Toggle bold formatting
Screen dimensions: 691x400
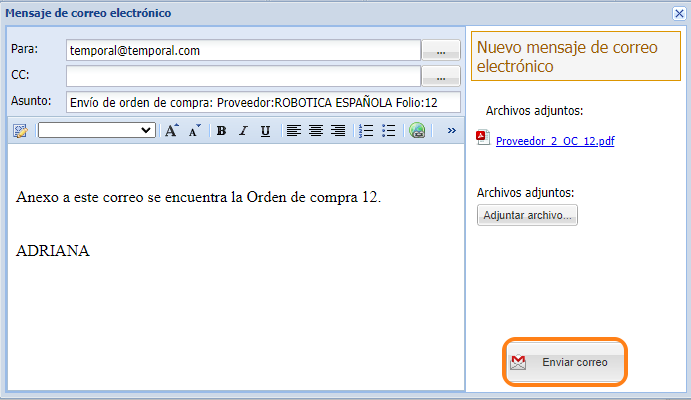(221, 131)
